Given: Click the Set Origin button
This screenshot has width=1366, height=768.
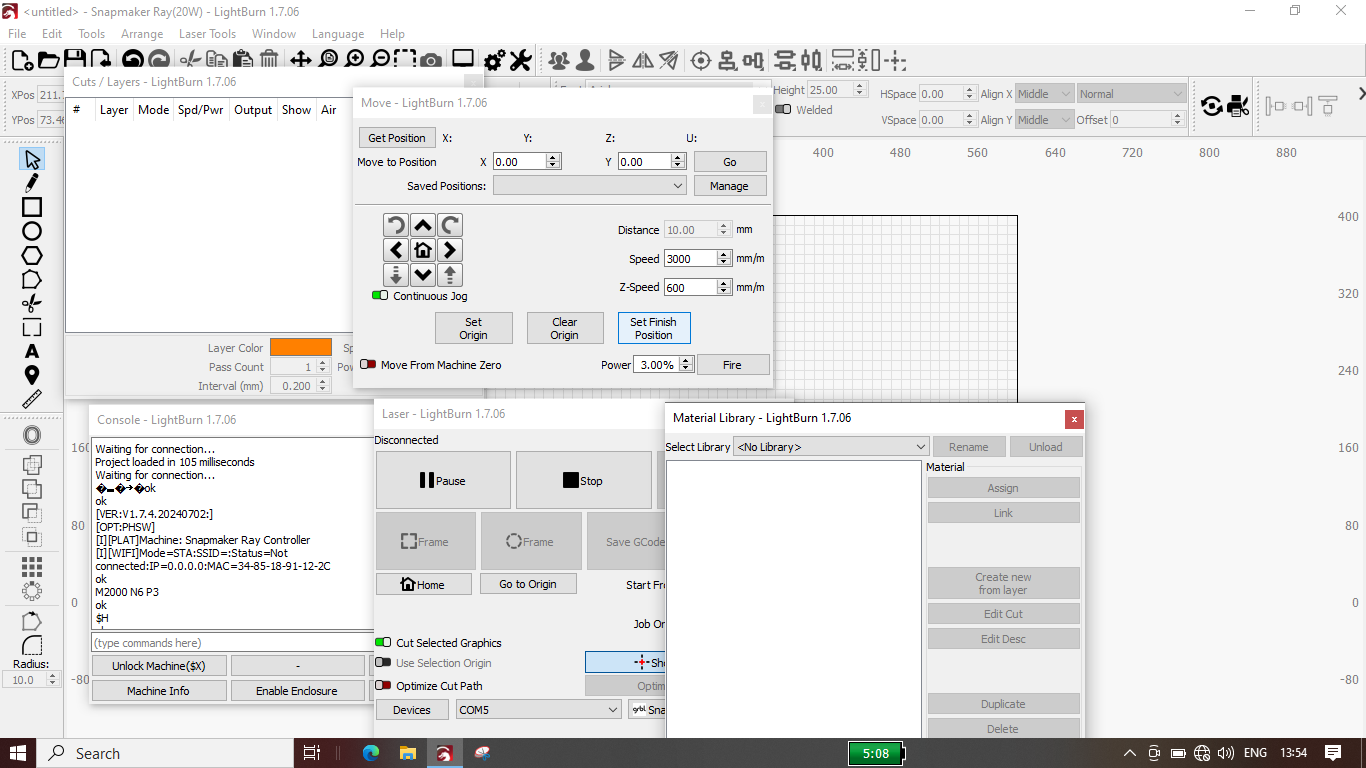Looking at the screenshot, I should pos(473,328).
